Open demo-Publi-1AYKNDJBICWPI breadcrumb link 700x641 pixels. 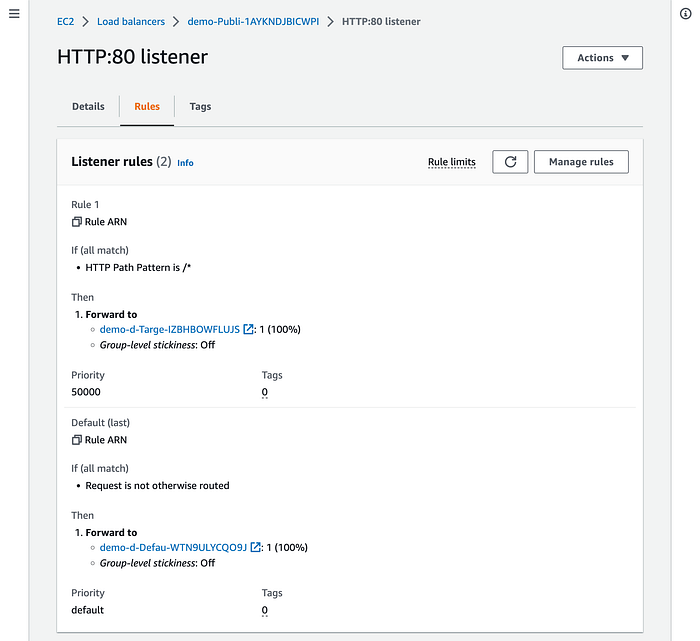[253, 21]
